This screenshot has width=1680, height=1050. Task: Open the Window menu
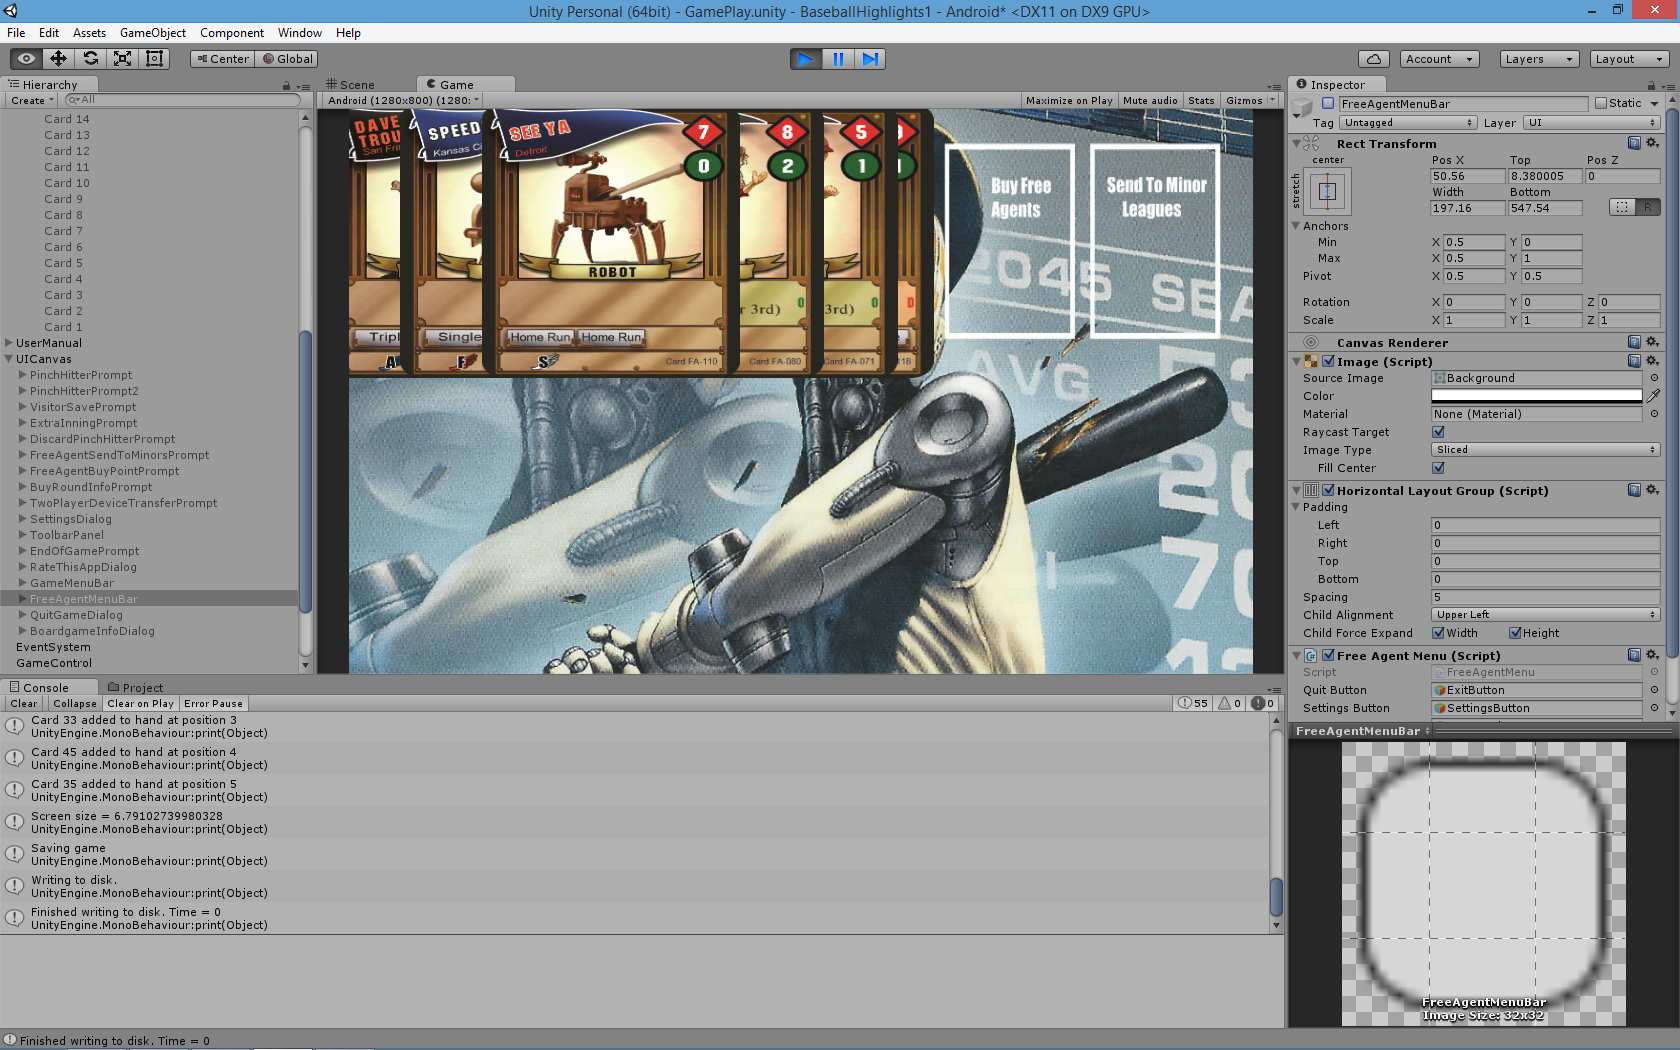pyautogui.click(x=300, y=33)
